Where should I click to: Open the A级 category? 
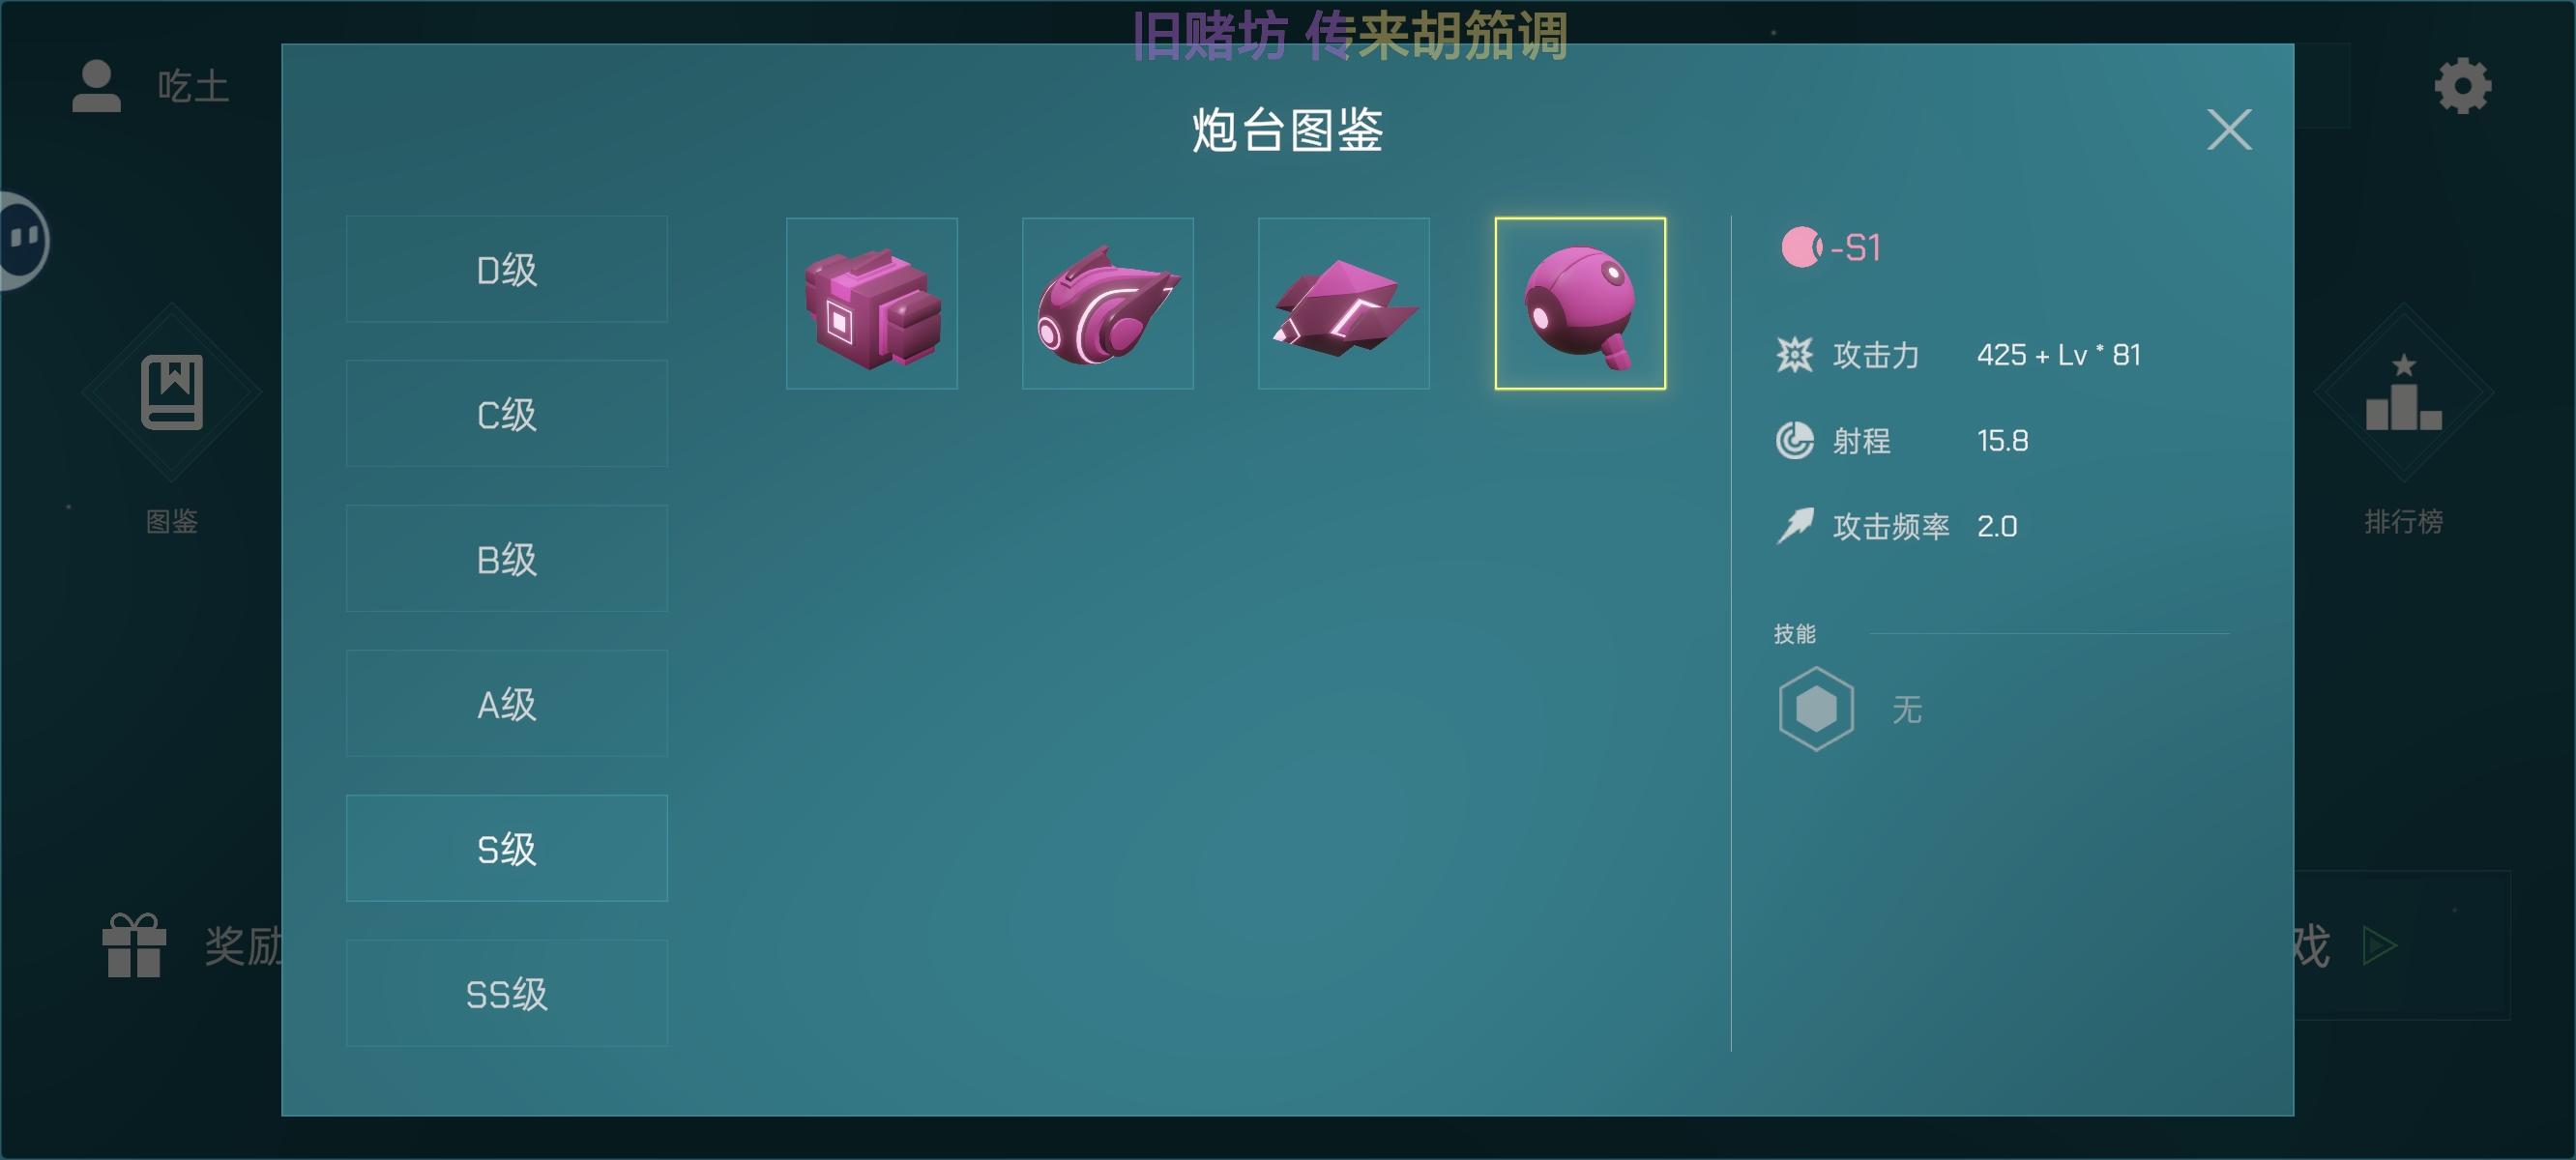click(x=506, y=704)
